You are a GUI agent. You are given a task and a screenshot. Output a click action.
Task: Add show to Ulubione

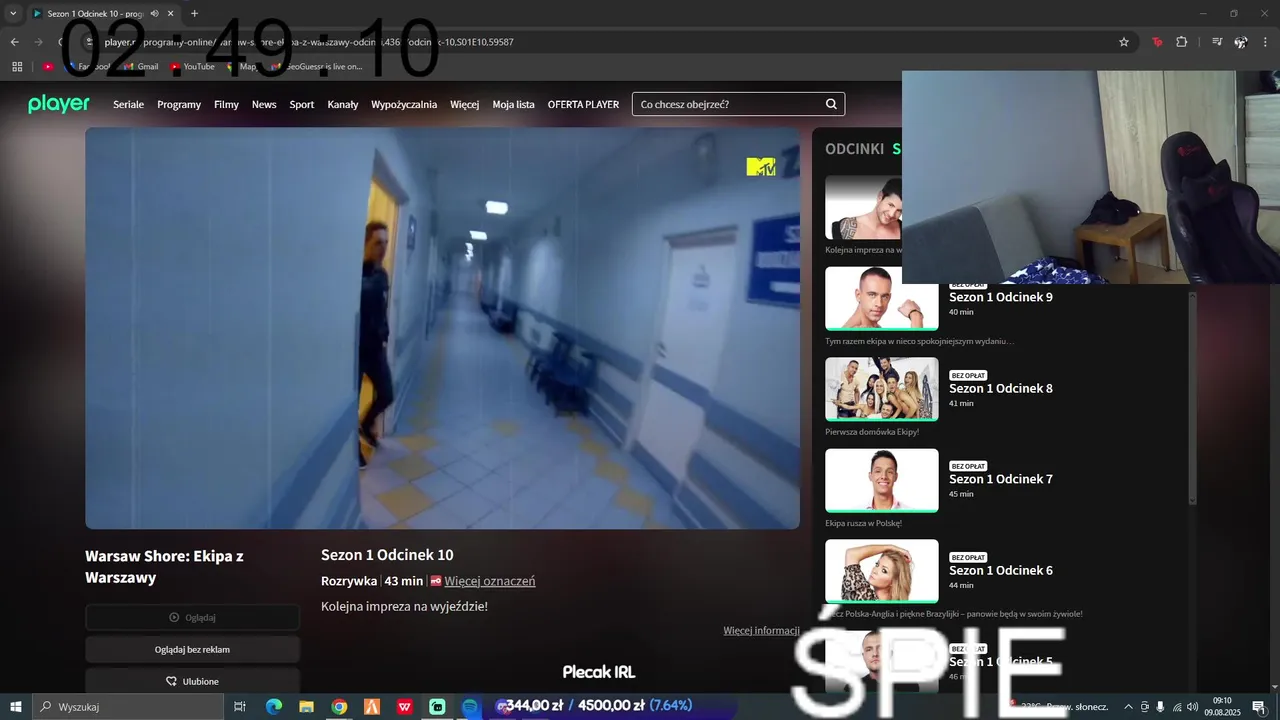click(x=192, y=681)
